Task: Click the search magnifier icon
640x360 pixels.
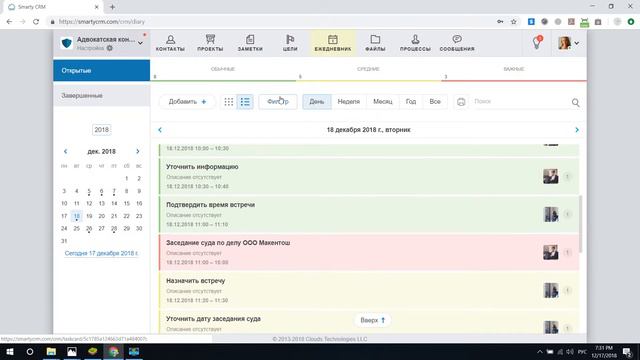Action: pos(576,102)
